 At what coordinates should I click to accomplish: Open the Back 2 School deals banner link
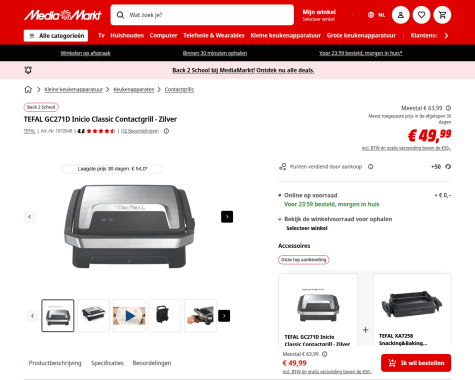(243, 70)
